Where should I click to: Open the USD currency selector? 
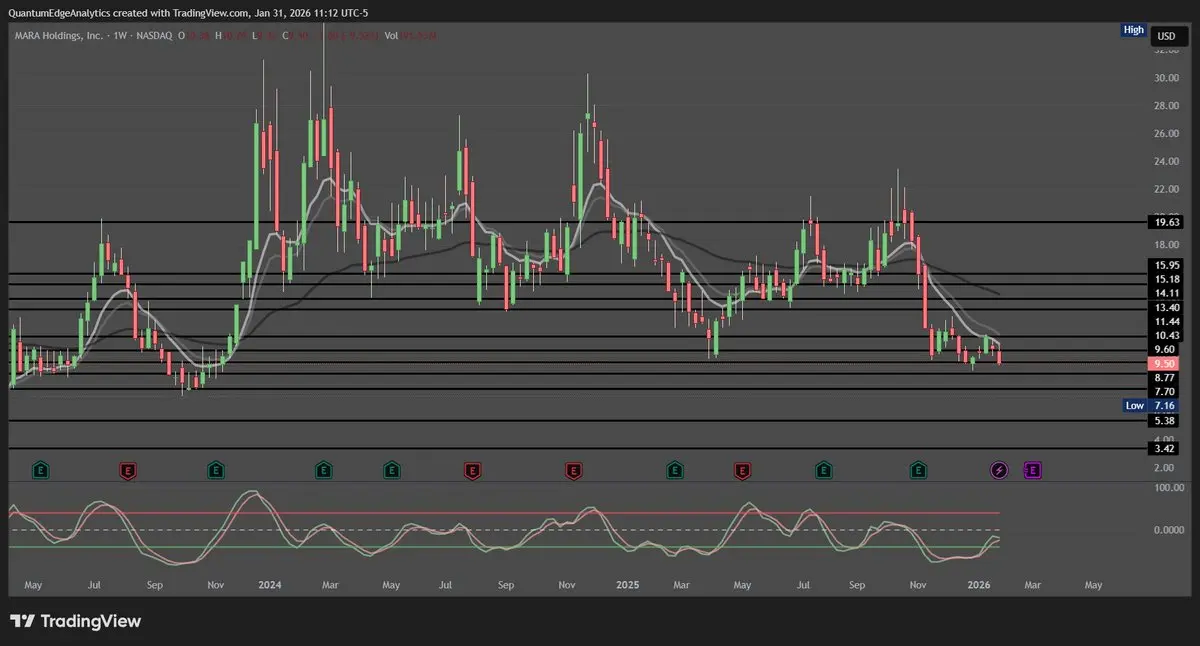[1166, 36]
